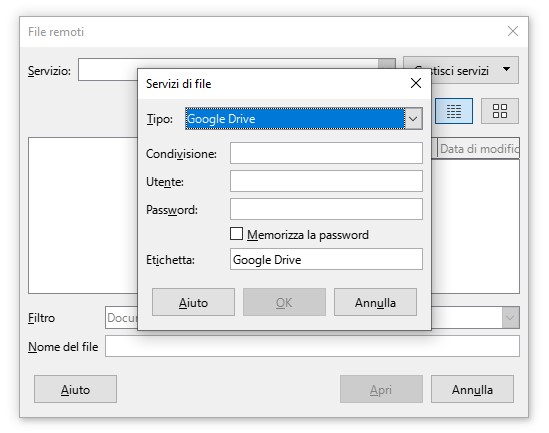
Task: Click Aiuto button in File remoti window
Action: point(75,389)
